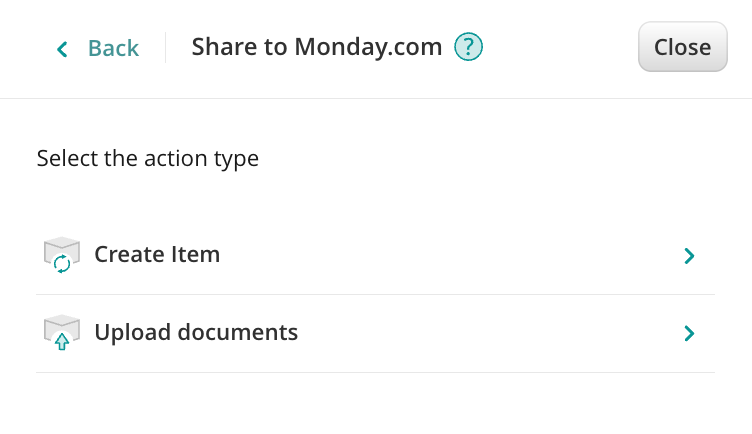The height and width of the screenshot is (434, 752).
Task: Click the green sync arrows on Create Item icon
Action: click(62, 264)
